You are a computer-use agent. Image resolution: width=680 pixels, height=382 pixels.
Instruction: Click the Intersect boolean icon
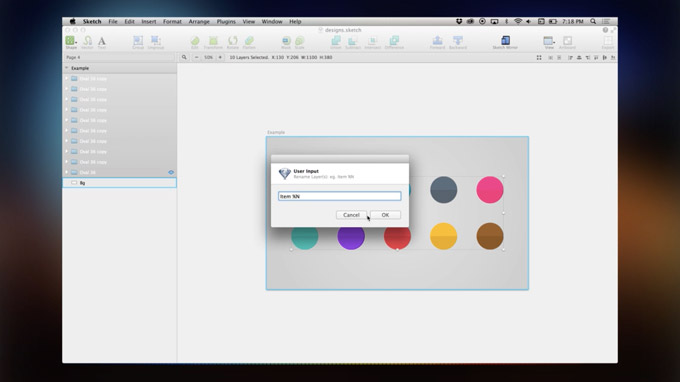tap(372, 42)
